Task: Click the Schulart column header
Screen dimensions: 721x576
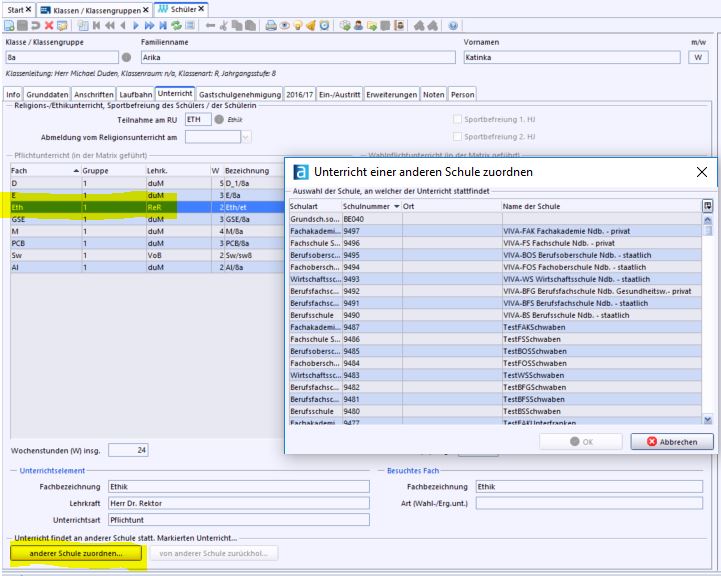Action: pos(315,206)
